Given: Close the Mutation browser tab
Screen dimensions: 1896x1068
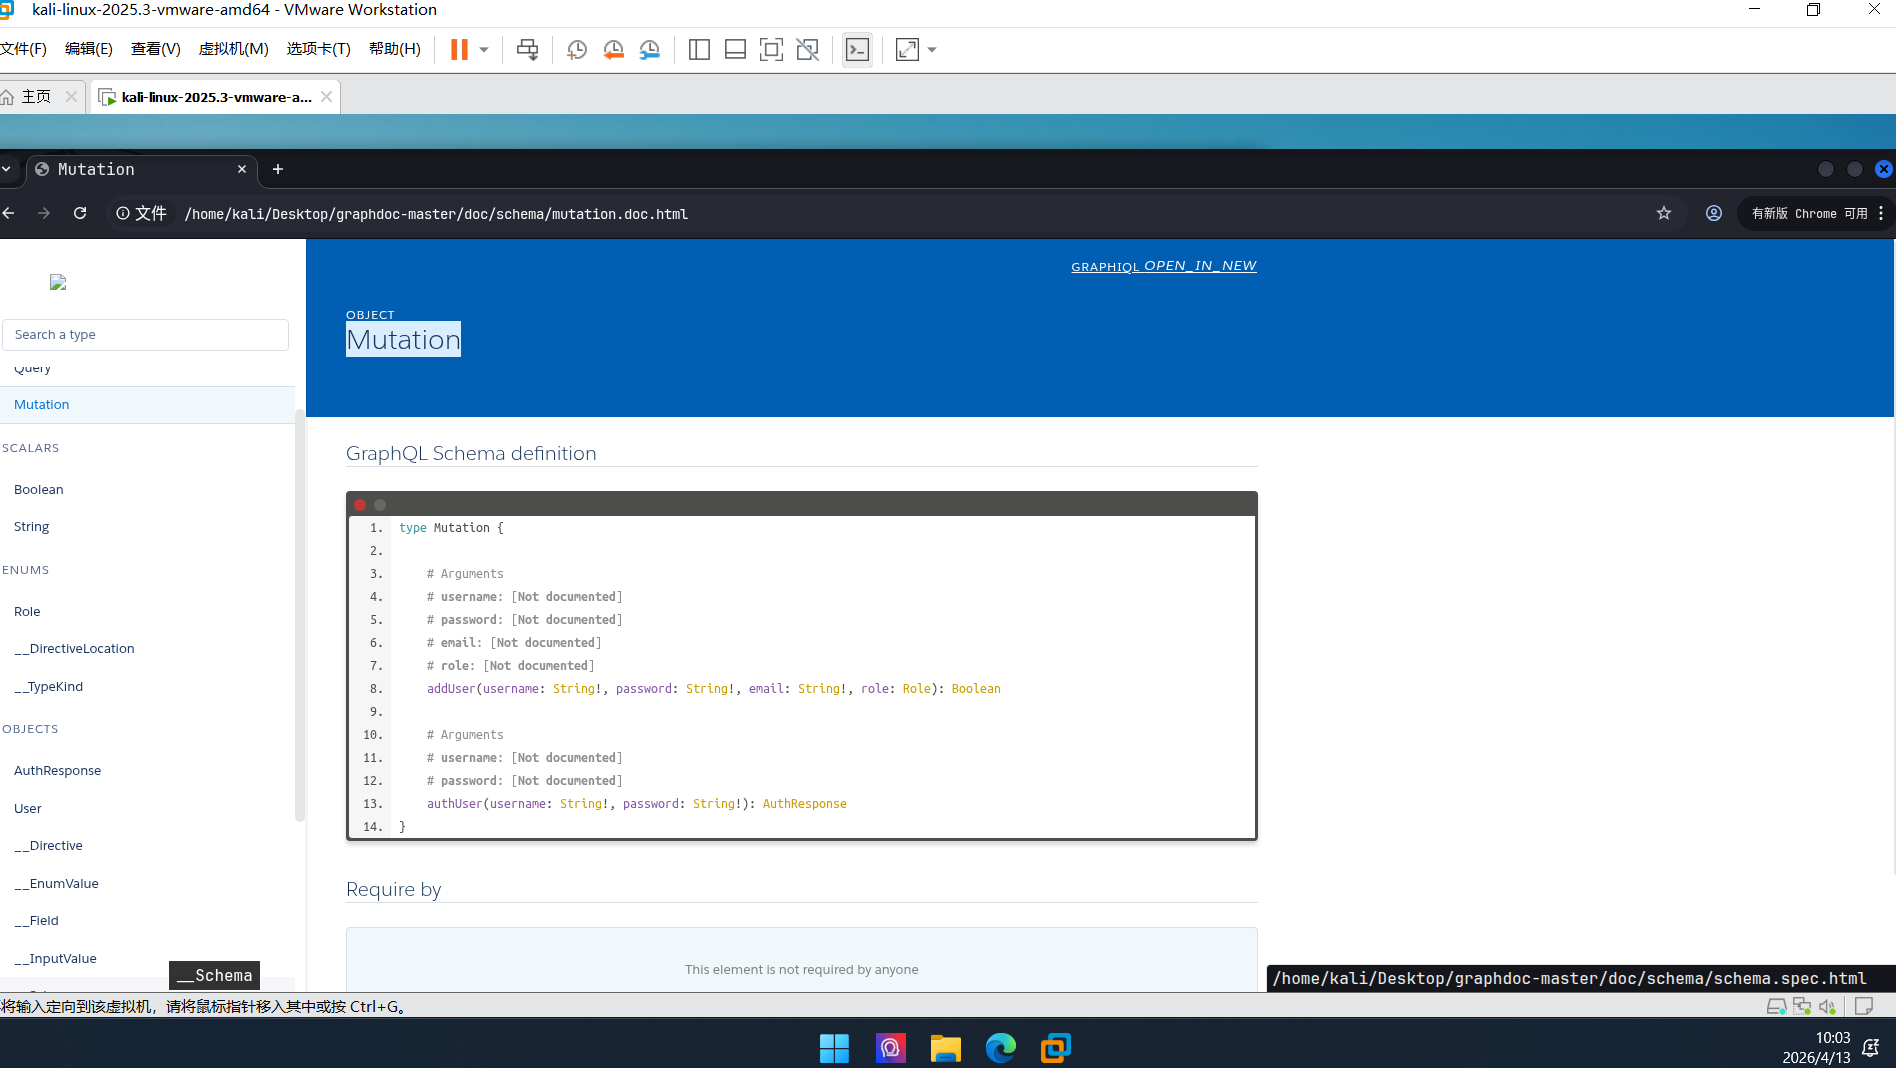Looking at the screenshot, I should click(241, 169).
